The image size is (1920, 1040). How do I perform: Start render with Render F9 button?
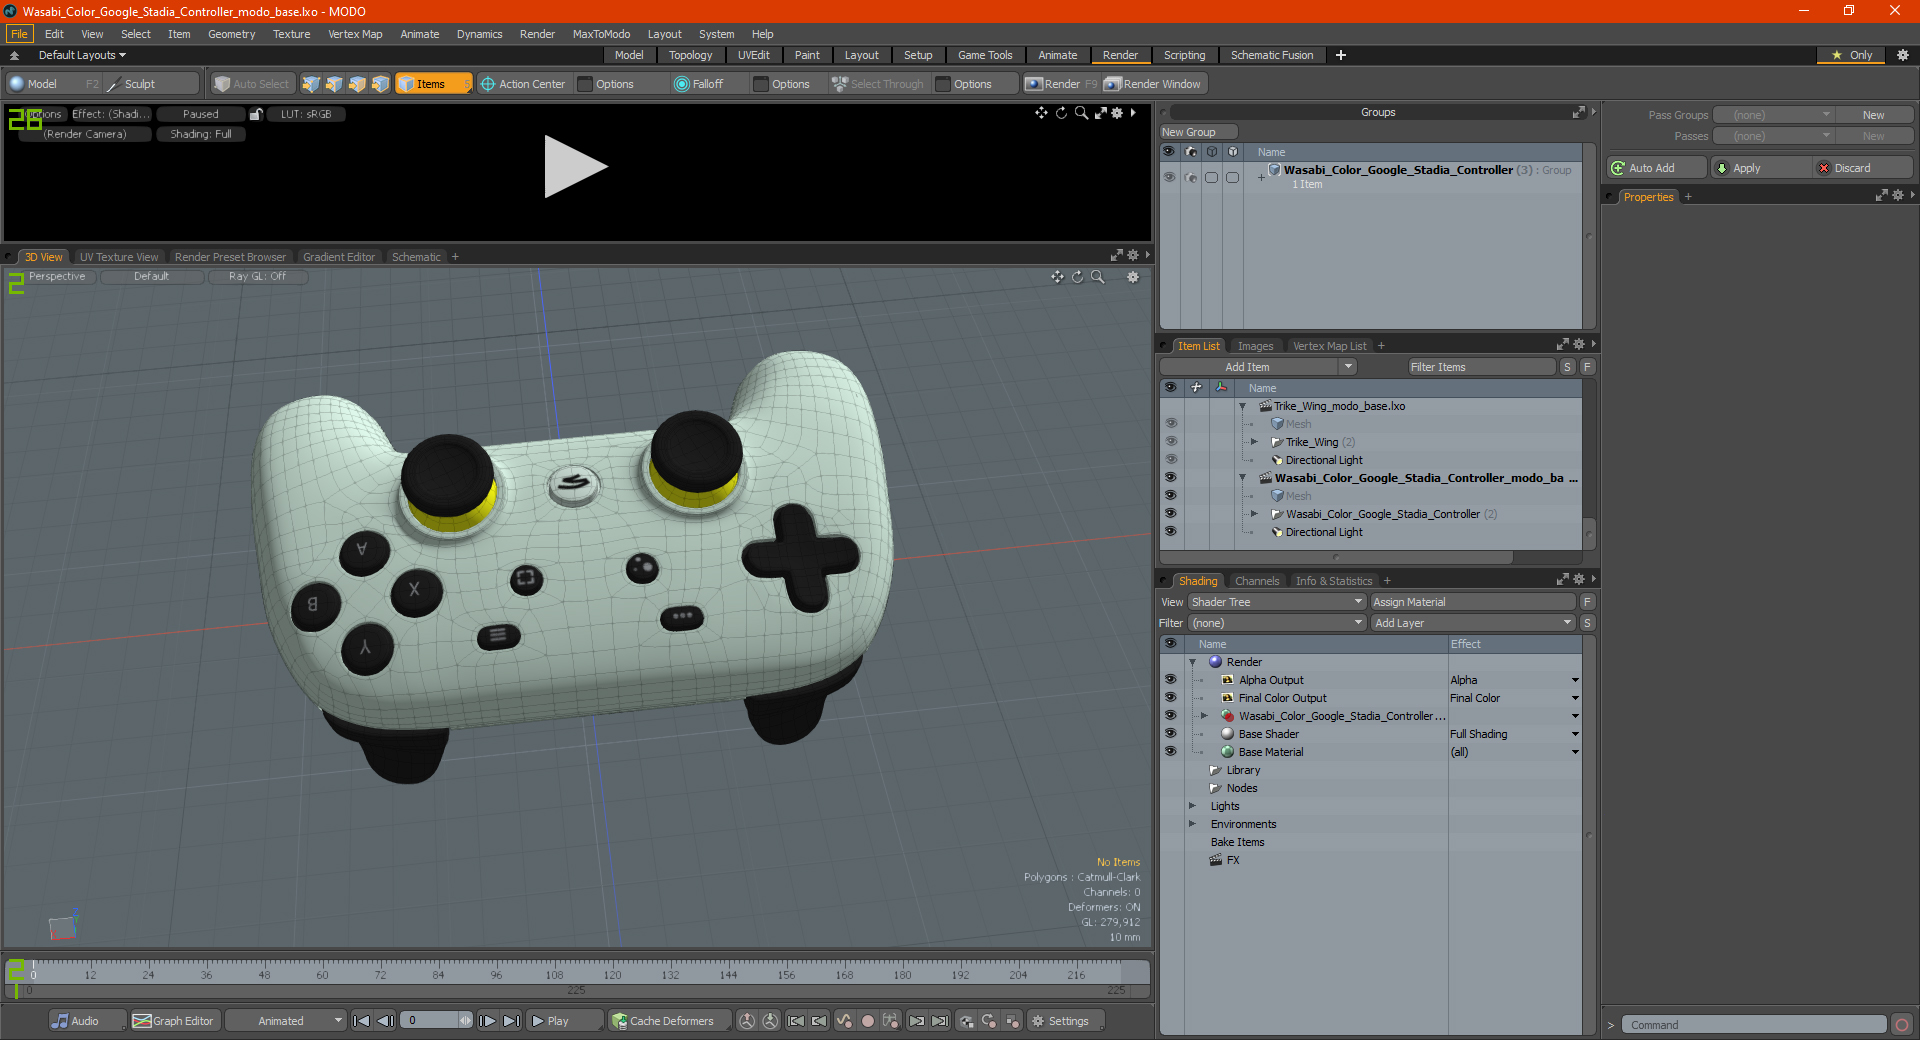[x=1061, y=84]
